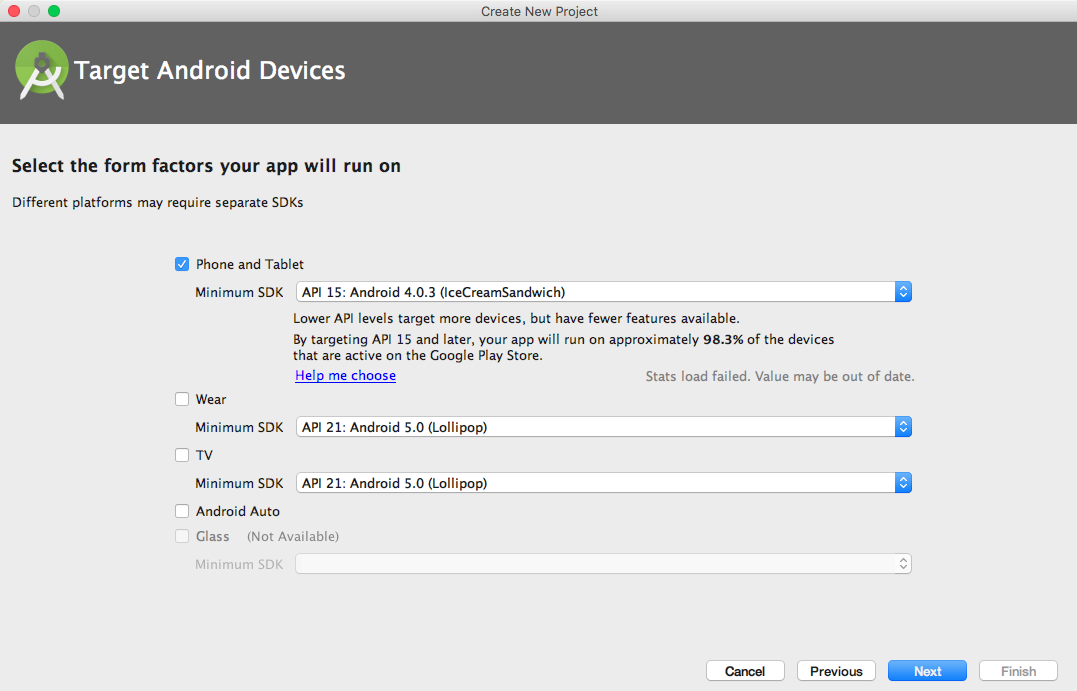
Task: Click the 'Help me choose' link
Action: (x=345, y=376)
